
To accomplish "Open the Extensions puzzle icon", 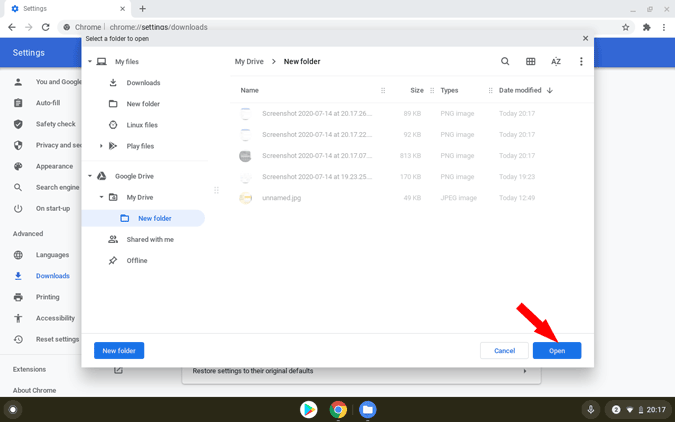I will pos(647,27).
